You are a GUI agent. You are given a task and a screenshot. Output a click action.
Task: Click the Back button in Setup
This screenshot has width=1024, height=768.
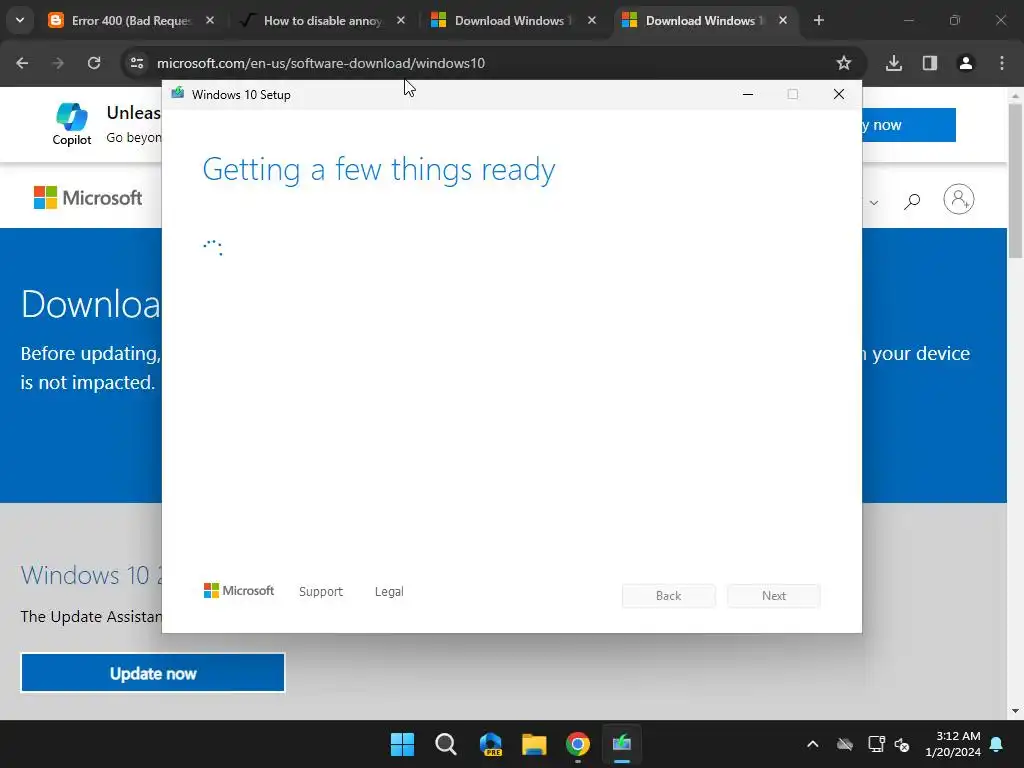tap(669, 596)
